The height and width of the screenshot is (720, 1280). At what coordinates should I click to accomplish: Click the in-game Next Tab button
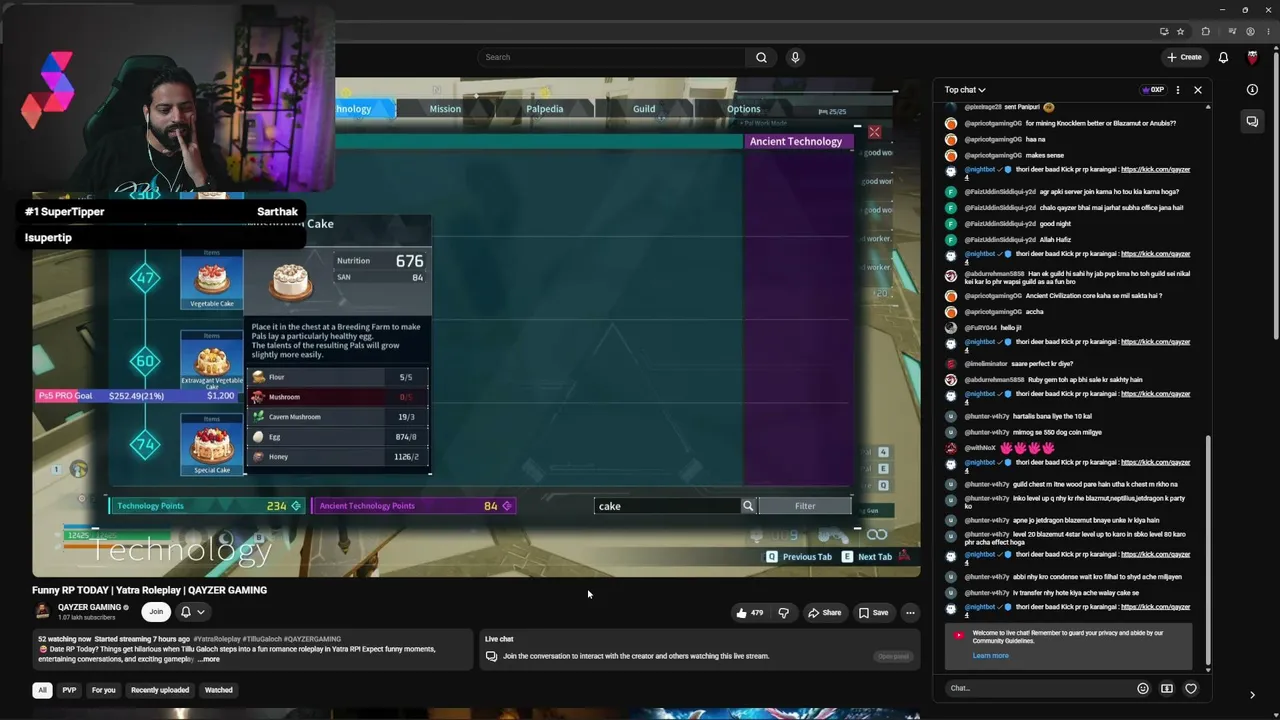coord(866,557)
